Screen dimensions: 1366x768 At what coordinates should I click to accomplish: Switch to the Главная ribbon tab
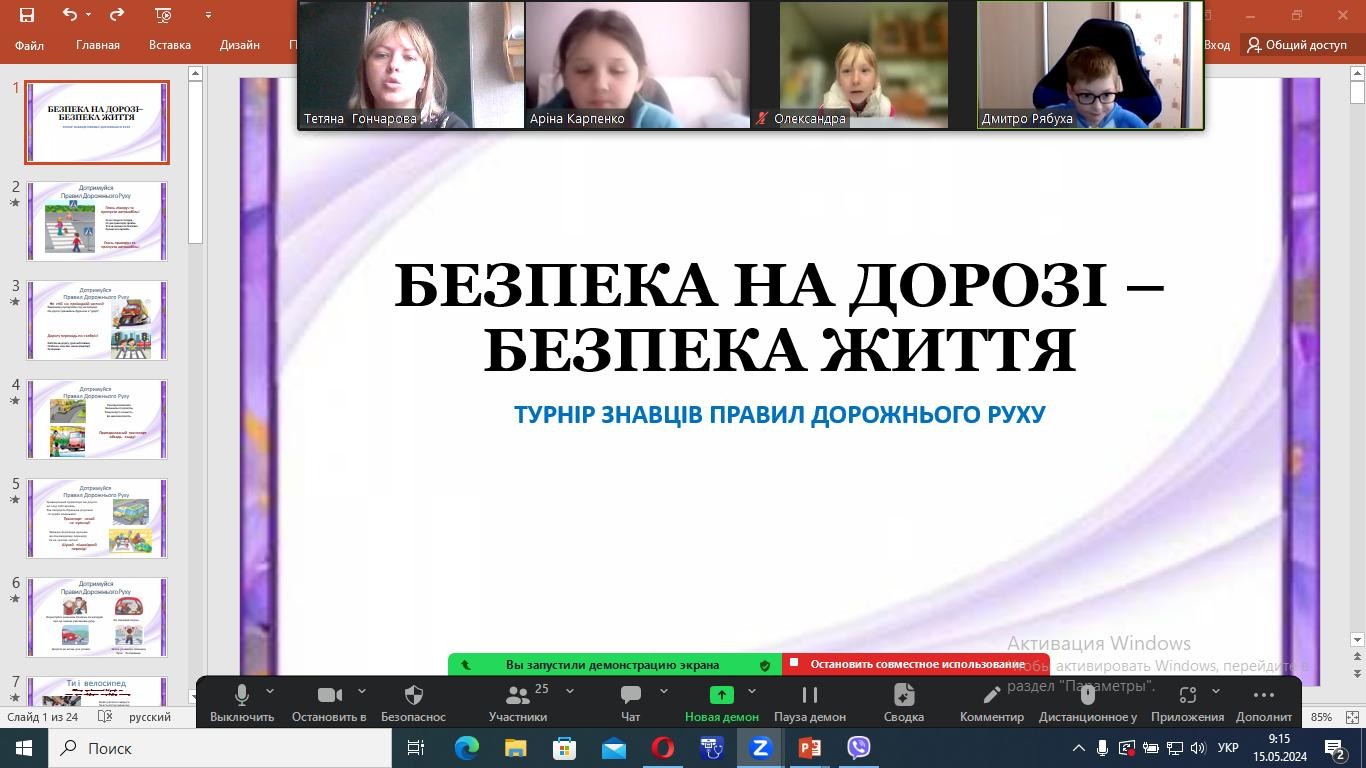click(97, 45)
